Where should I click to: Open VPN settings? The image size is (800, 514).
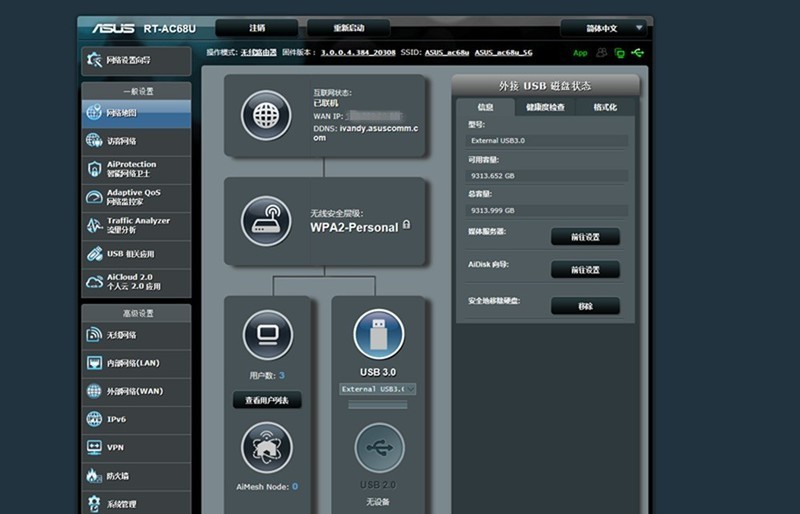coord(136,447)
